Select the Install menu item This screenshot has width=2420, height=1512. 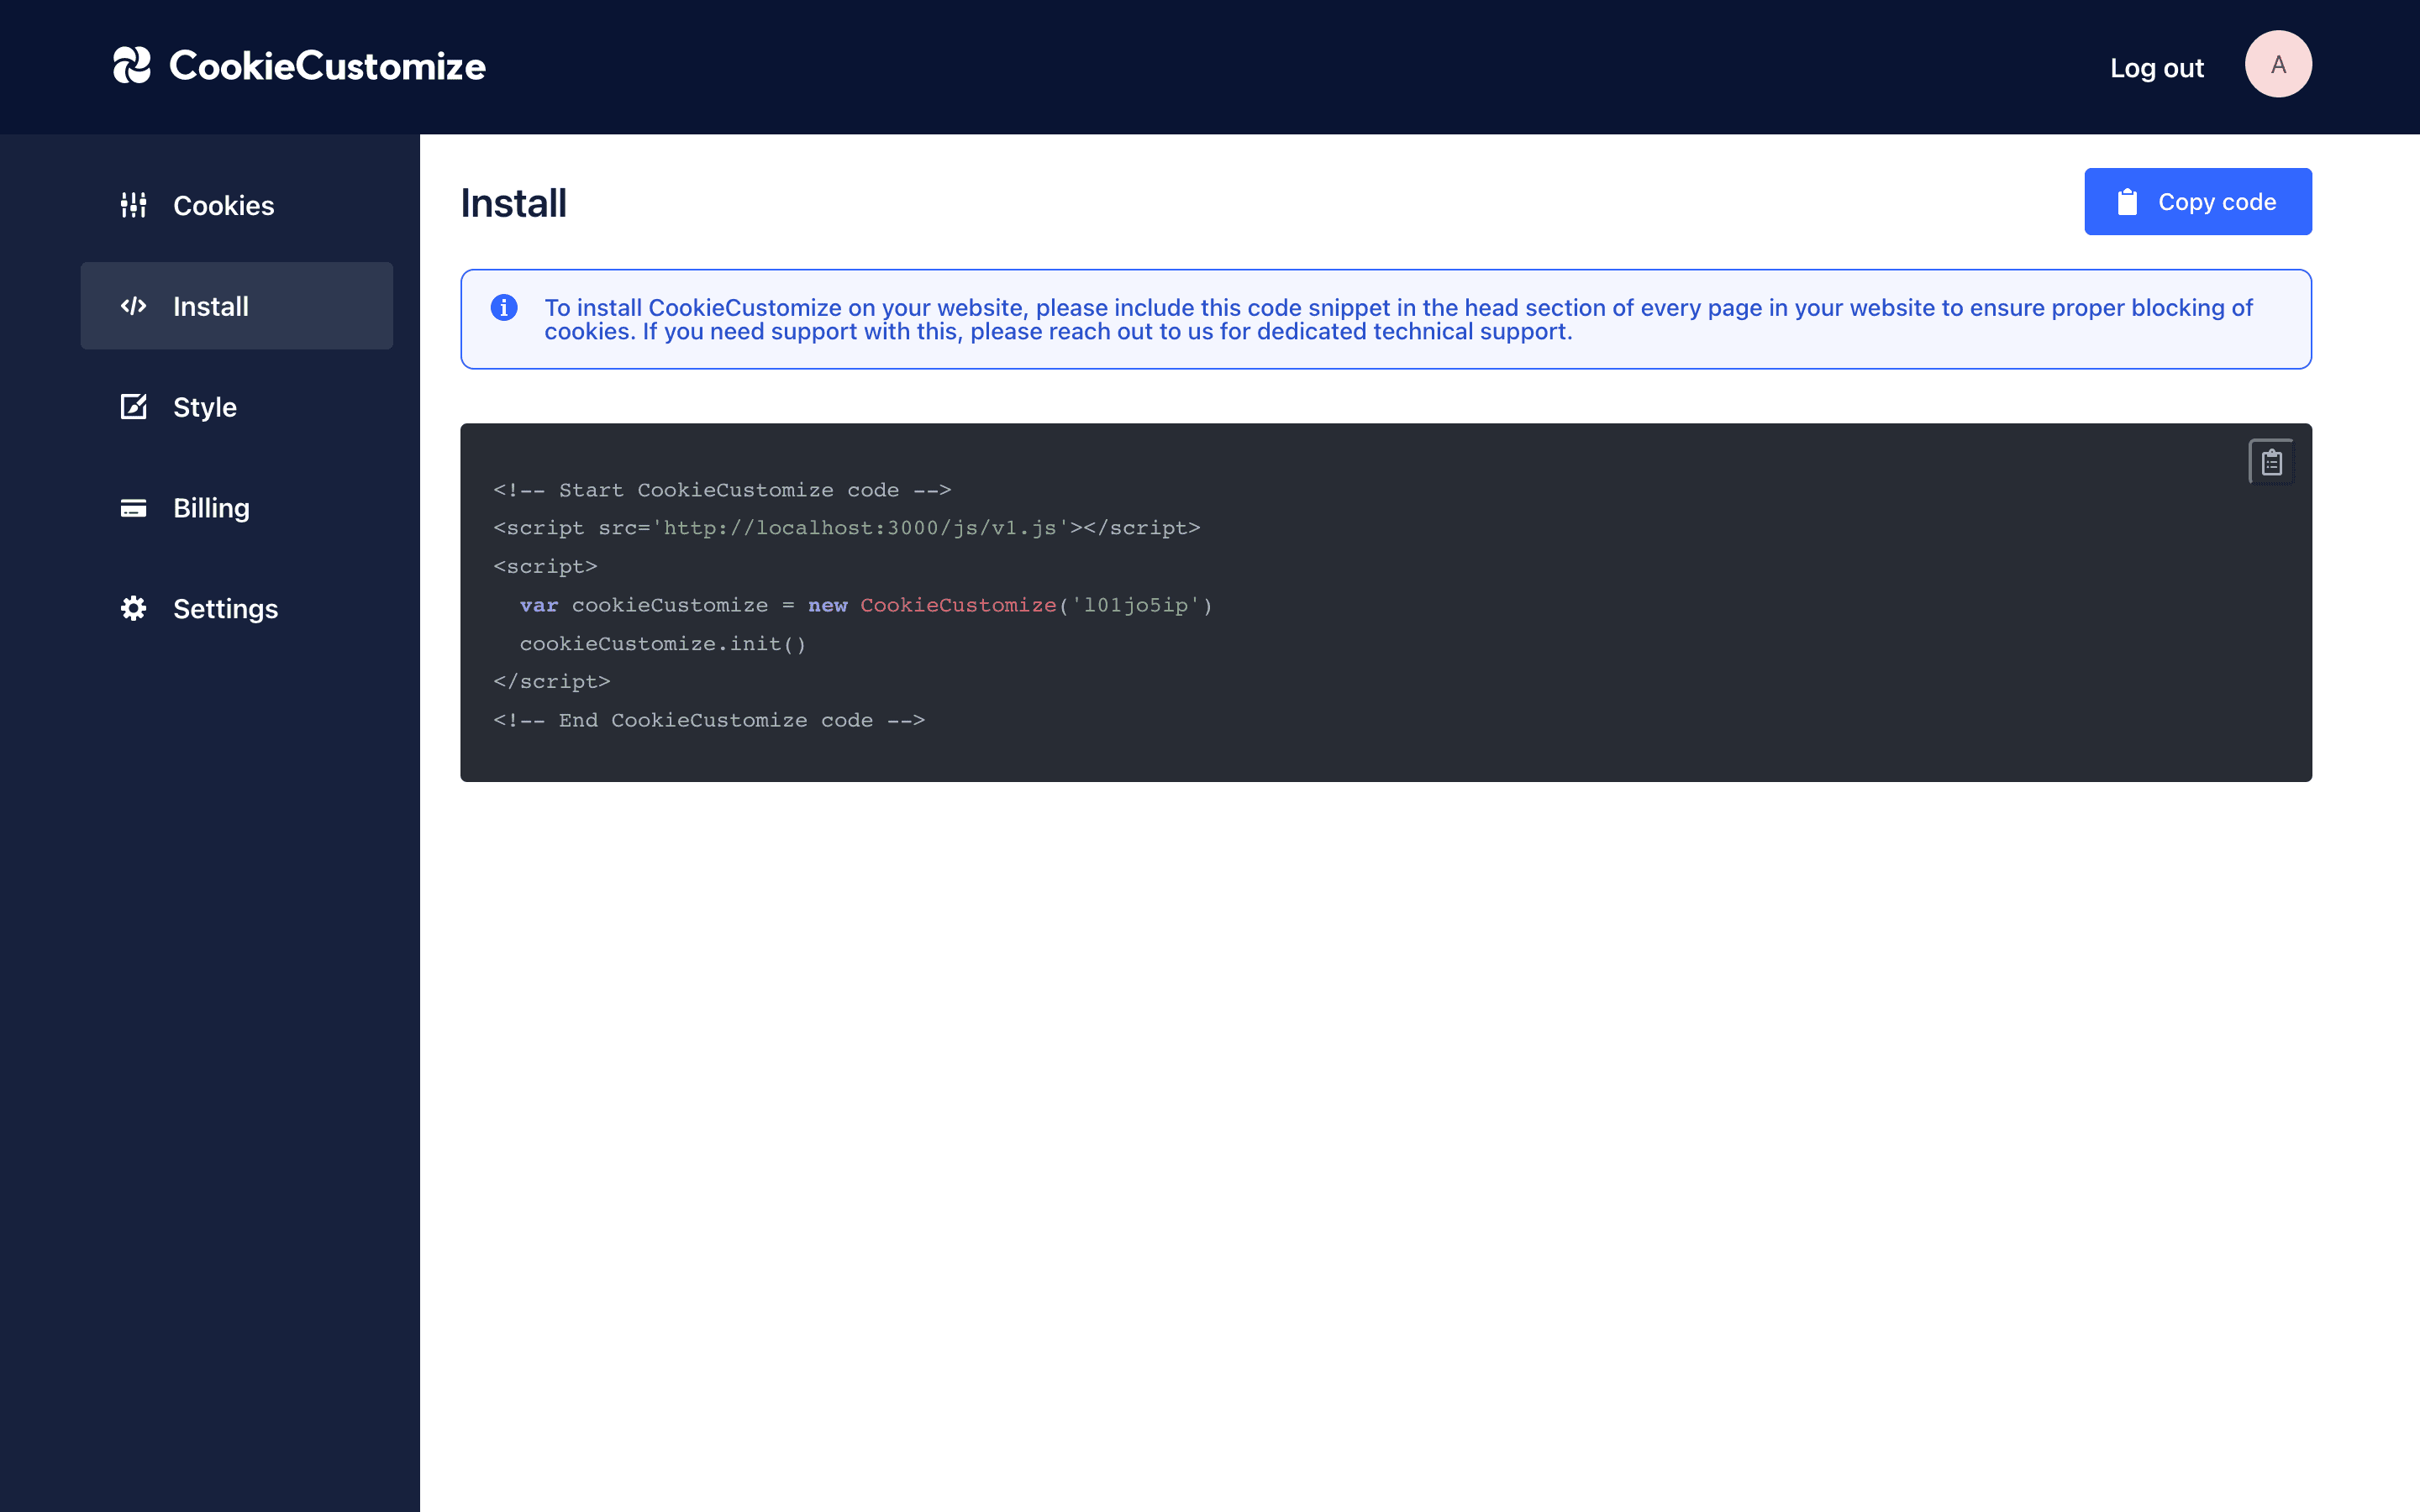[x=236, y=306]
